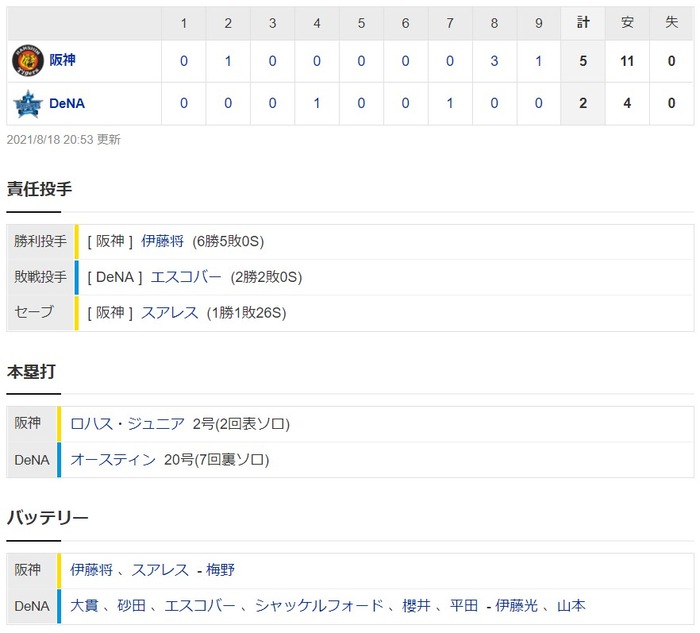The width and height of the screenshot is (700, 633).
Task: Click the DeNA BayStars star logo
Action: point(28,104)
